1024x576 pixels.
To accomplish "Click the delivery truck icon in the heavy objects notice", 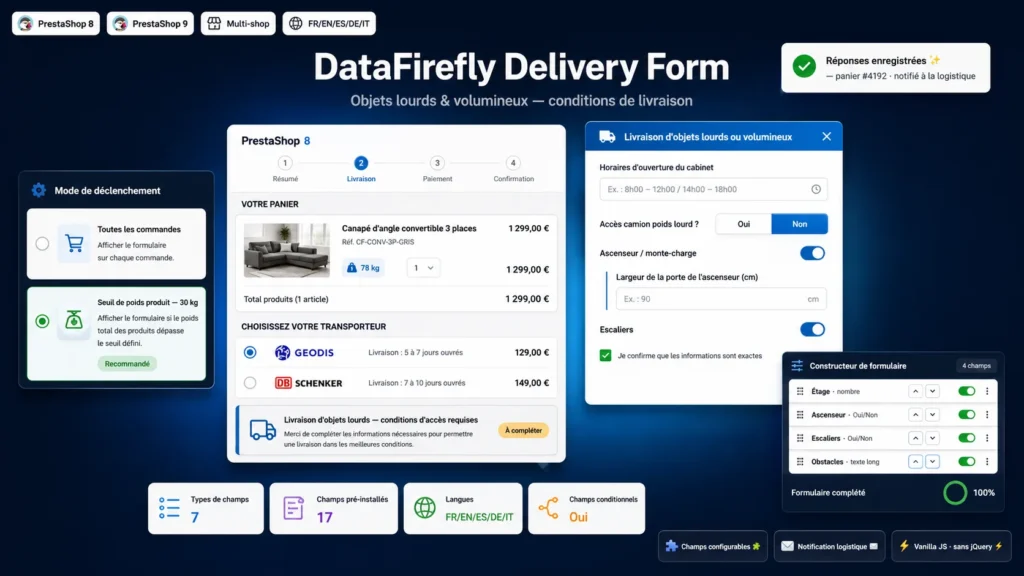I will pyautogui.click(x=263, y=430).
